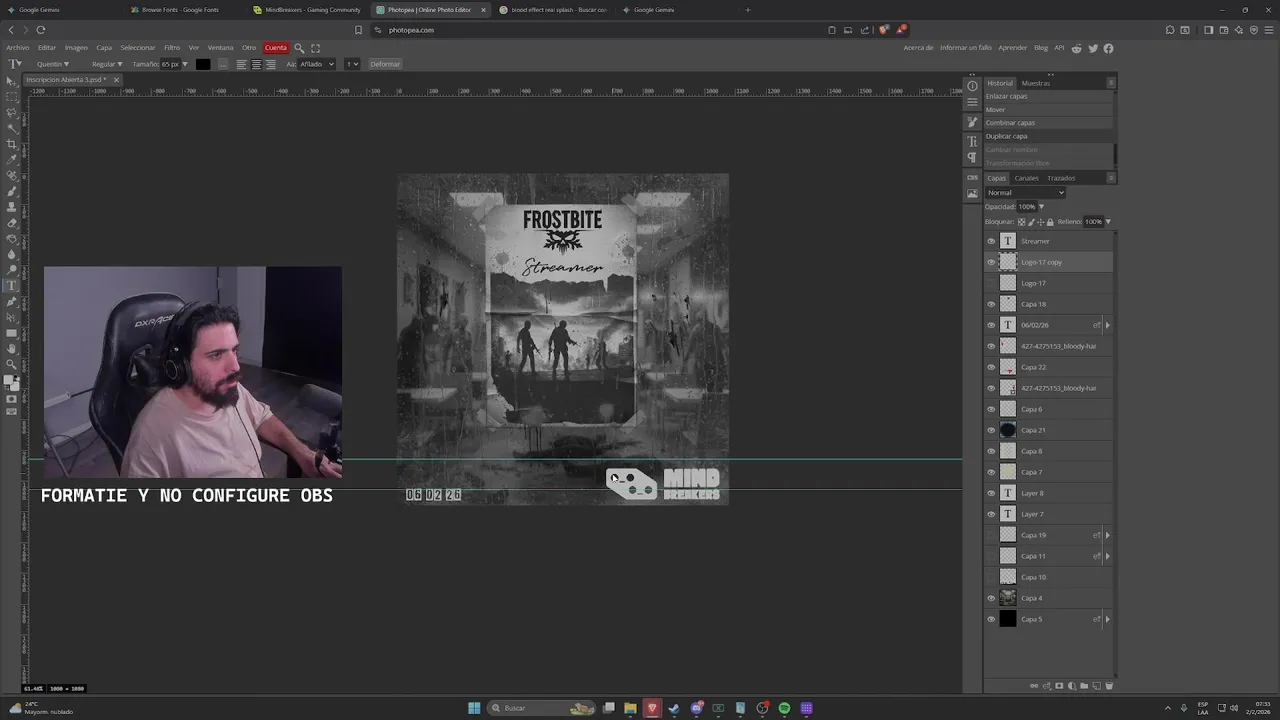This screenshot has height=720, width=1280.
Task: Select the Rectangle Select tool
Action: 12,97
